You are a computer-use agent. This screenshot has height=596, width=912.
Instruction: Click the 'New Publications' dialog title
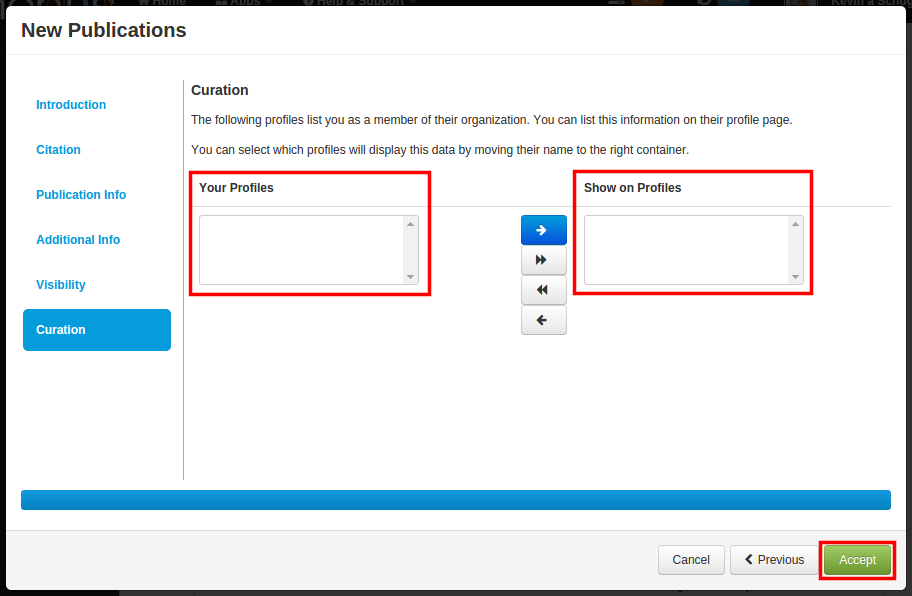pyautogui.click(x=104, y=30)
